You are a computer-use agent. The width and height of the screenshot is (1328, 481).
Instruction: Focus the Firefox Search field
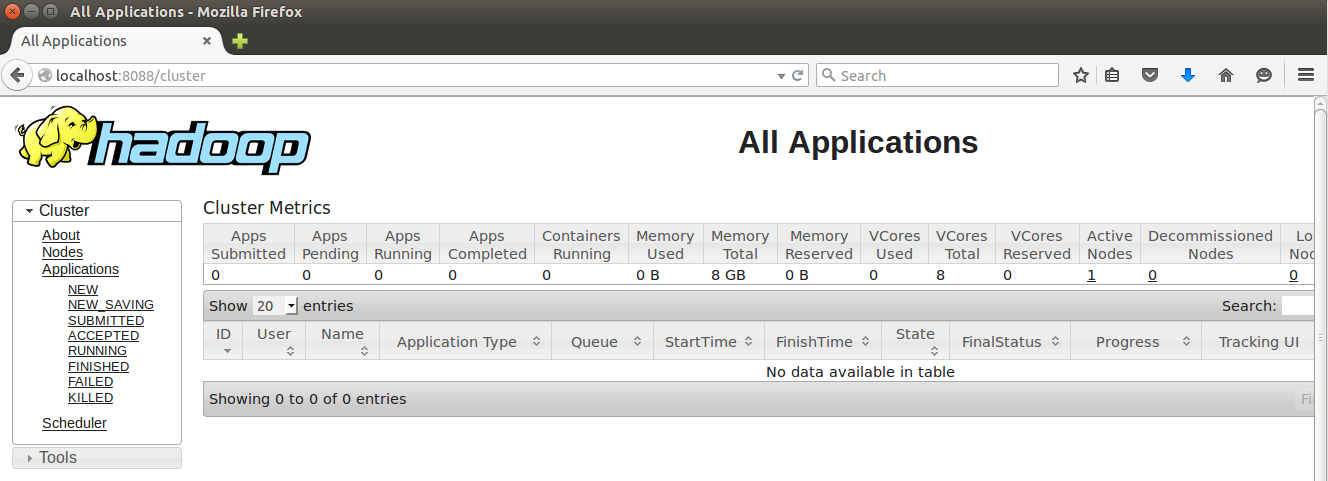point(937,75)
